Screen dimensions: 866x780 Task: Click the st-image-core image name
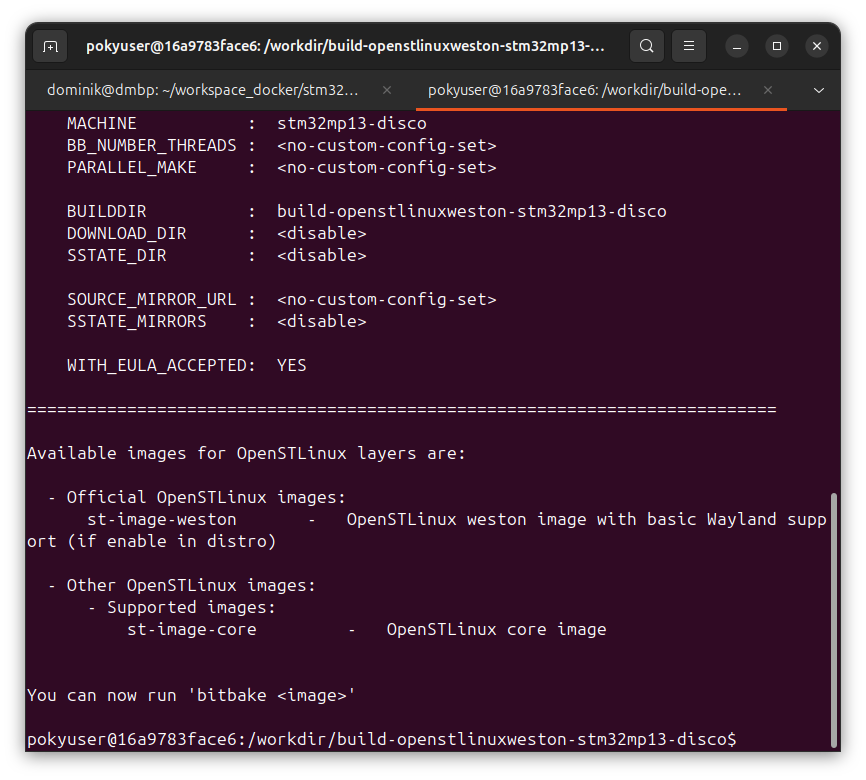(192, 630)
